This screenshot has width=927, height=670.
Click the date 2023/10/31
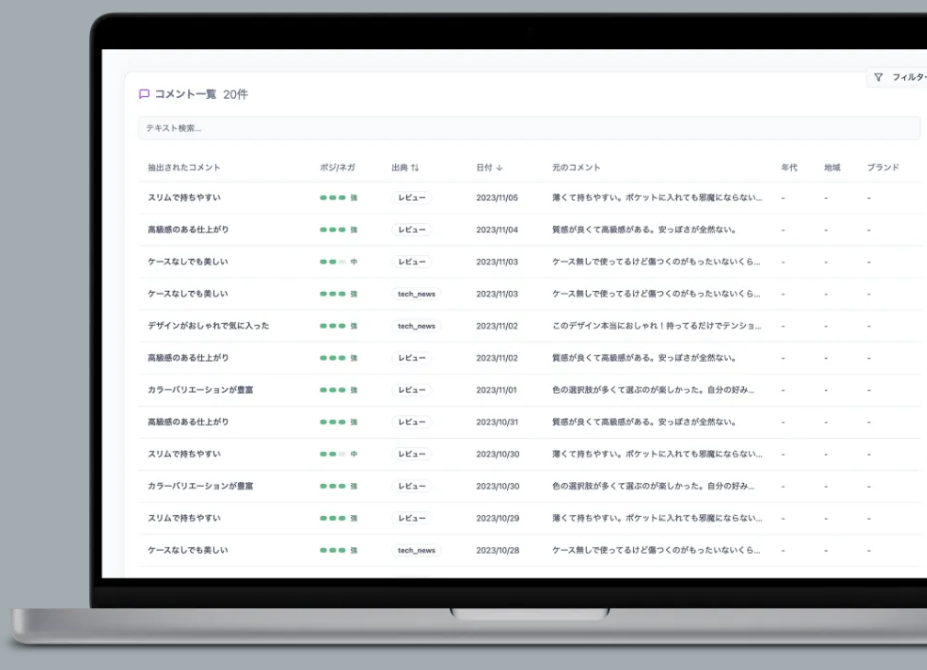(497, 422)
